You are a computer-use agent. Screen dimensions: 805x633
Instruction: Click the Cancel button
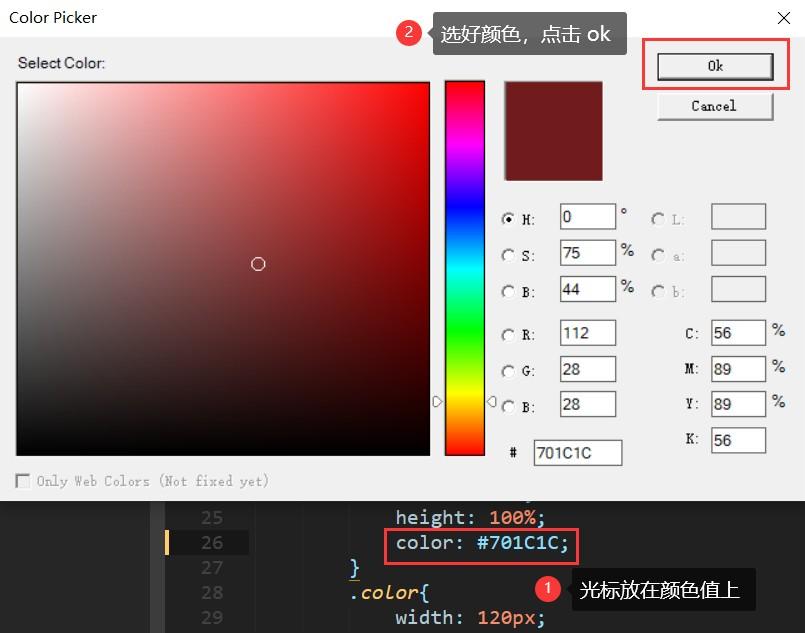pos(714,105)
